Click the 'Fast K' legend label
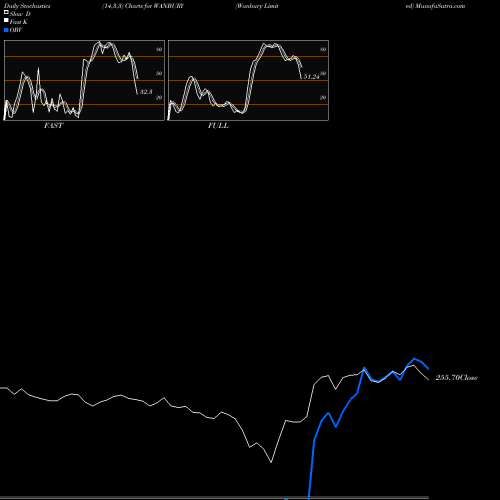The height and width of the screenshot is (500, 500). pos(19,22)
